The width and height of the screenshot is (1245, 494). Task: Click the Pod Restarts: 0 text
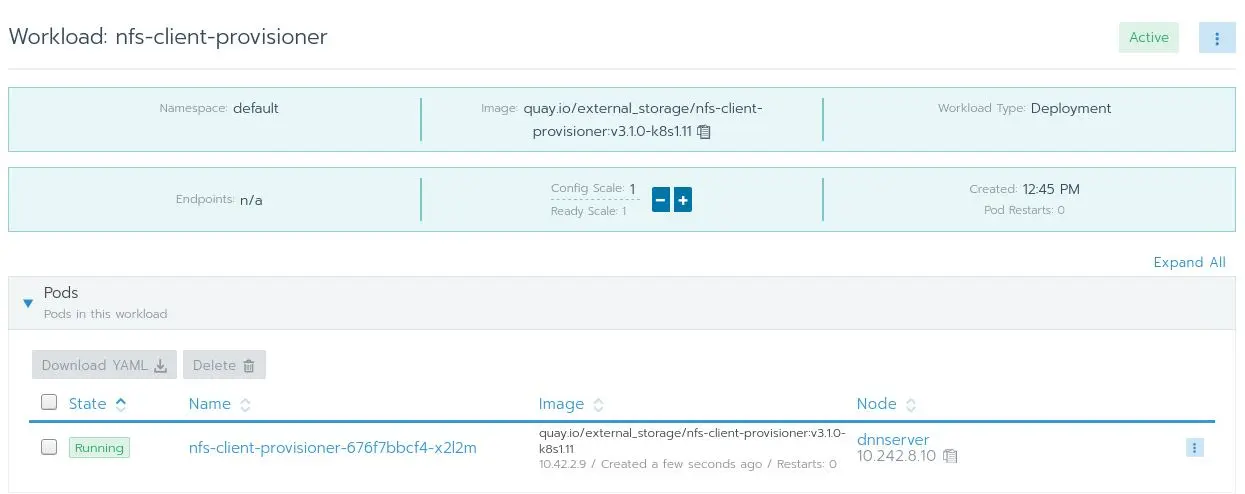click(x=1024, y=210)
